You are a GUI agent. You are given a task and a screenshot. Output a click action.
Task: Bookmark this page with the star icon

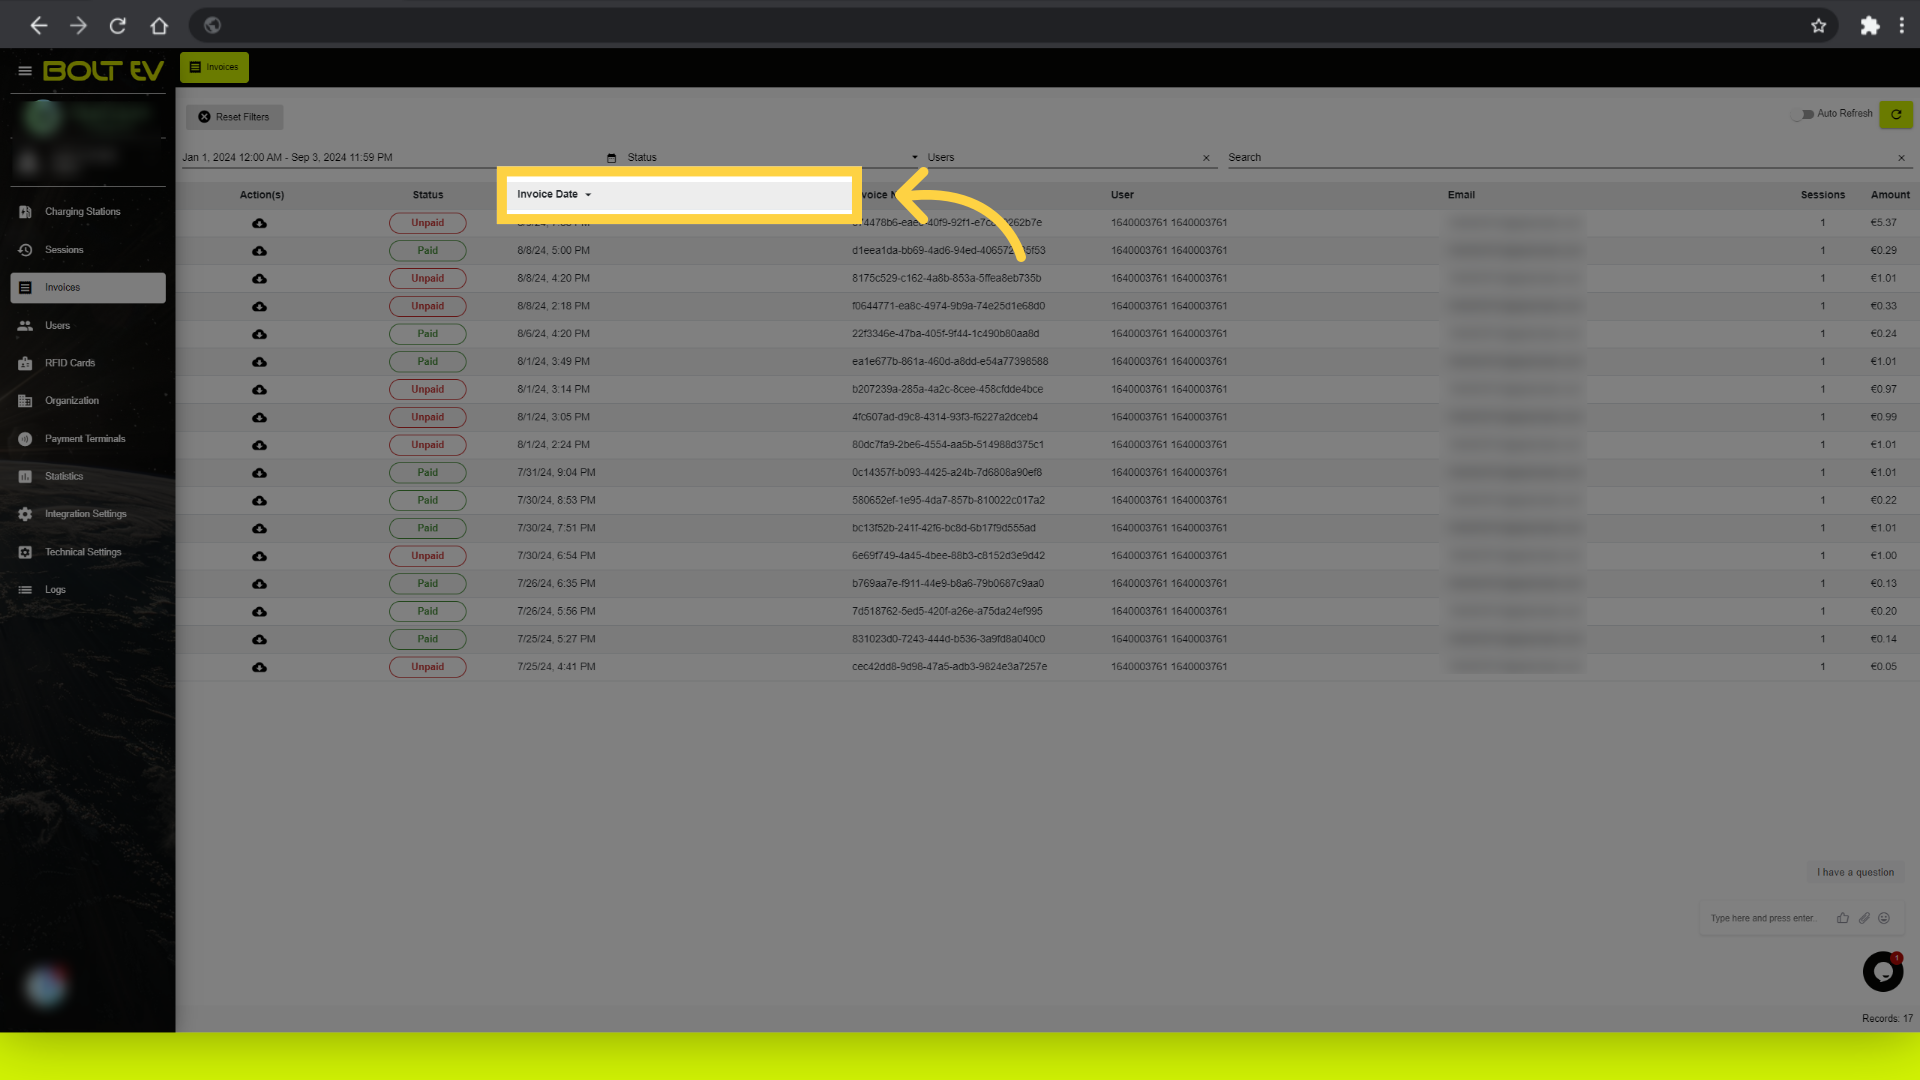1818,26
